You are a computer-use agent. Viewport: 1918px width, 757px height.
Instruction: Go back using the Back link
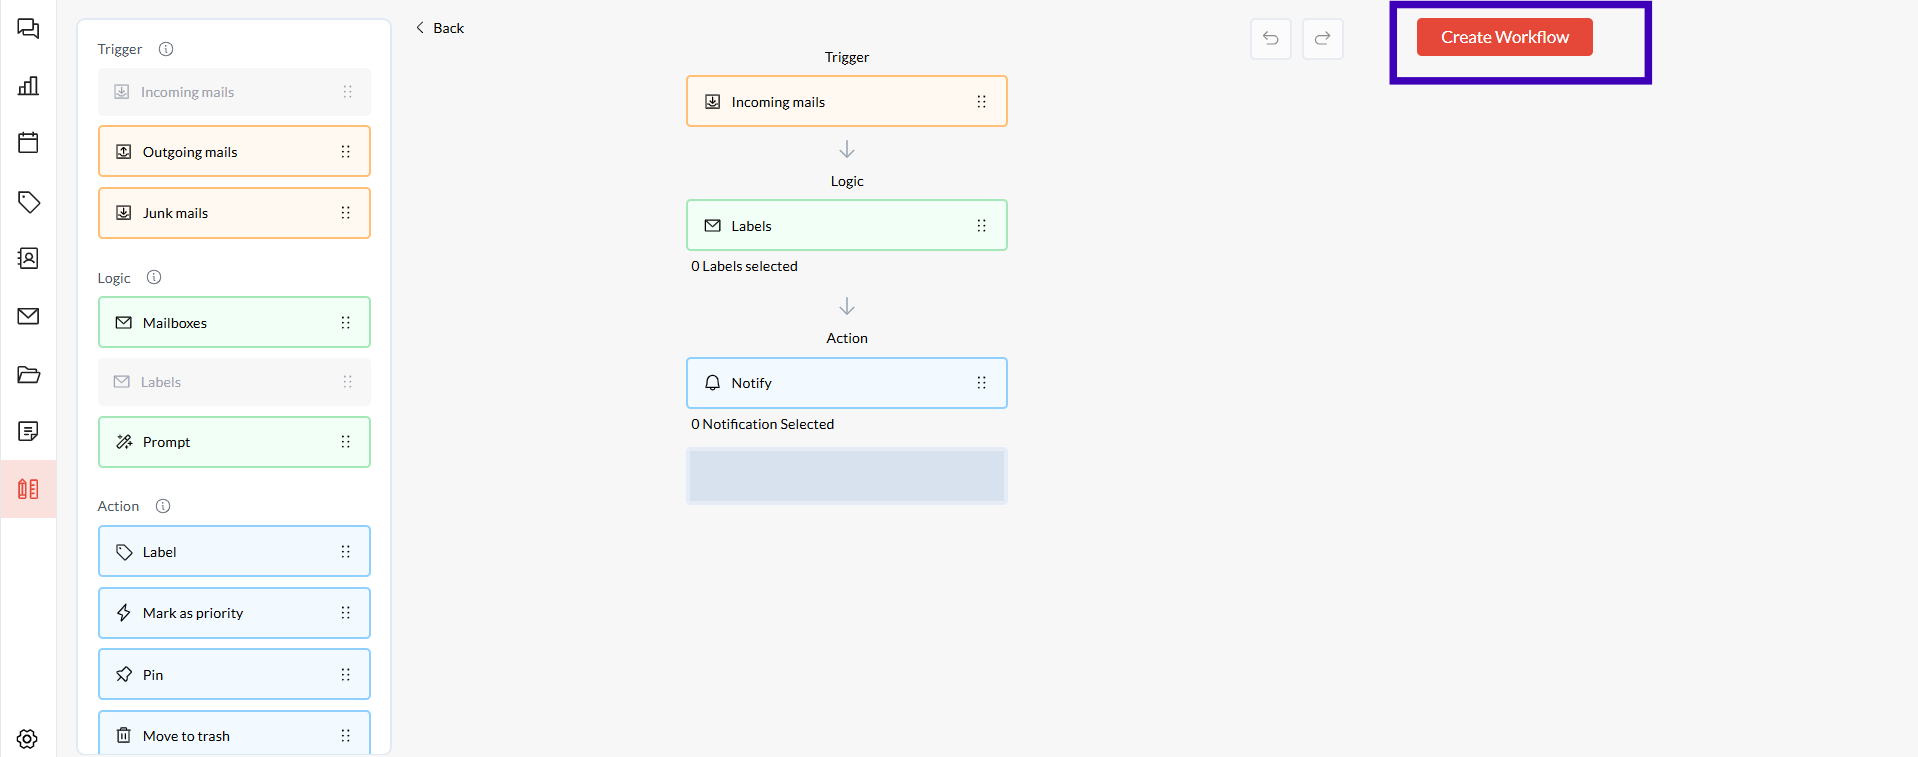click(x=440, y=28)
